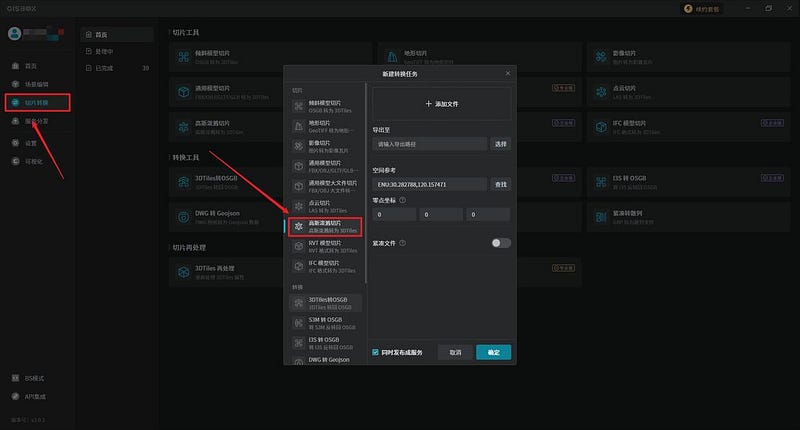Viewport: 800px width, 430px height.
Task: Open 地形切片 card on main page
Action: click(x=480, y=55)
